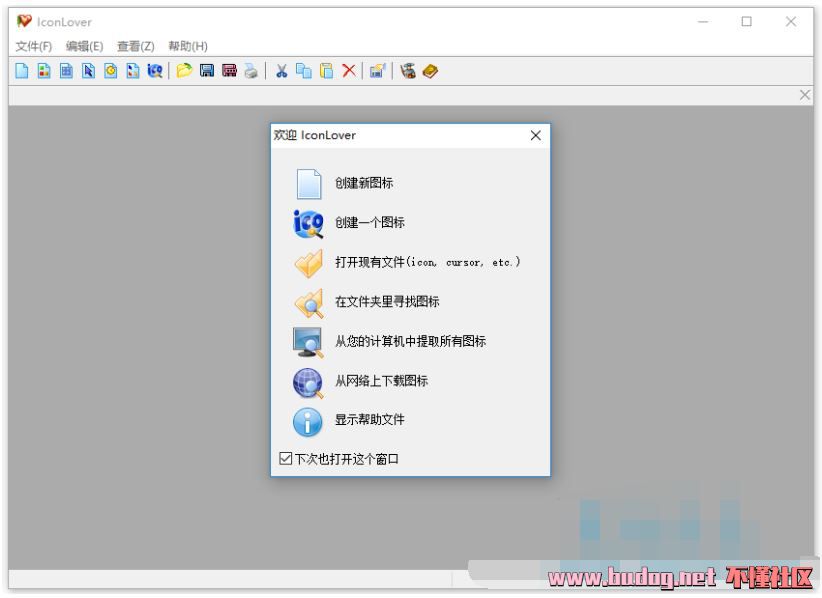
Task: Click the paste clipboard toolbar icon
Action: pyautogui.click(x=327, y=70)
